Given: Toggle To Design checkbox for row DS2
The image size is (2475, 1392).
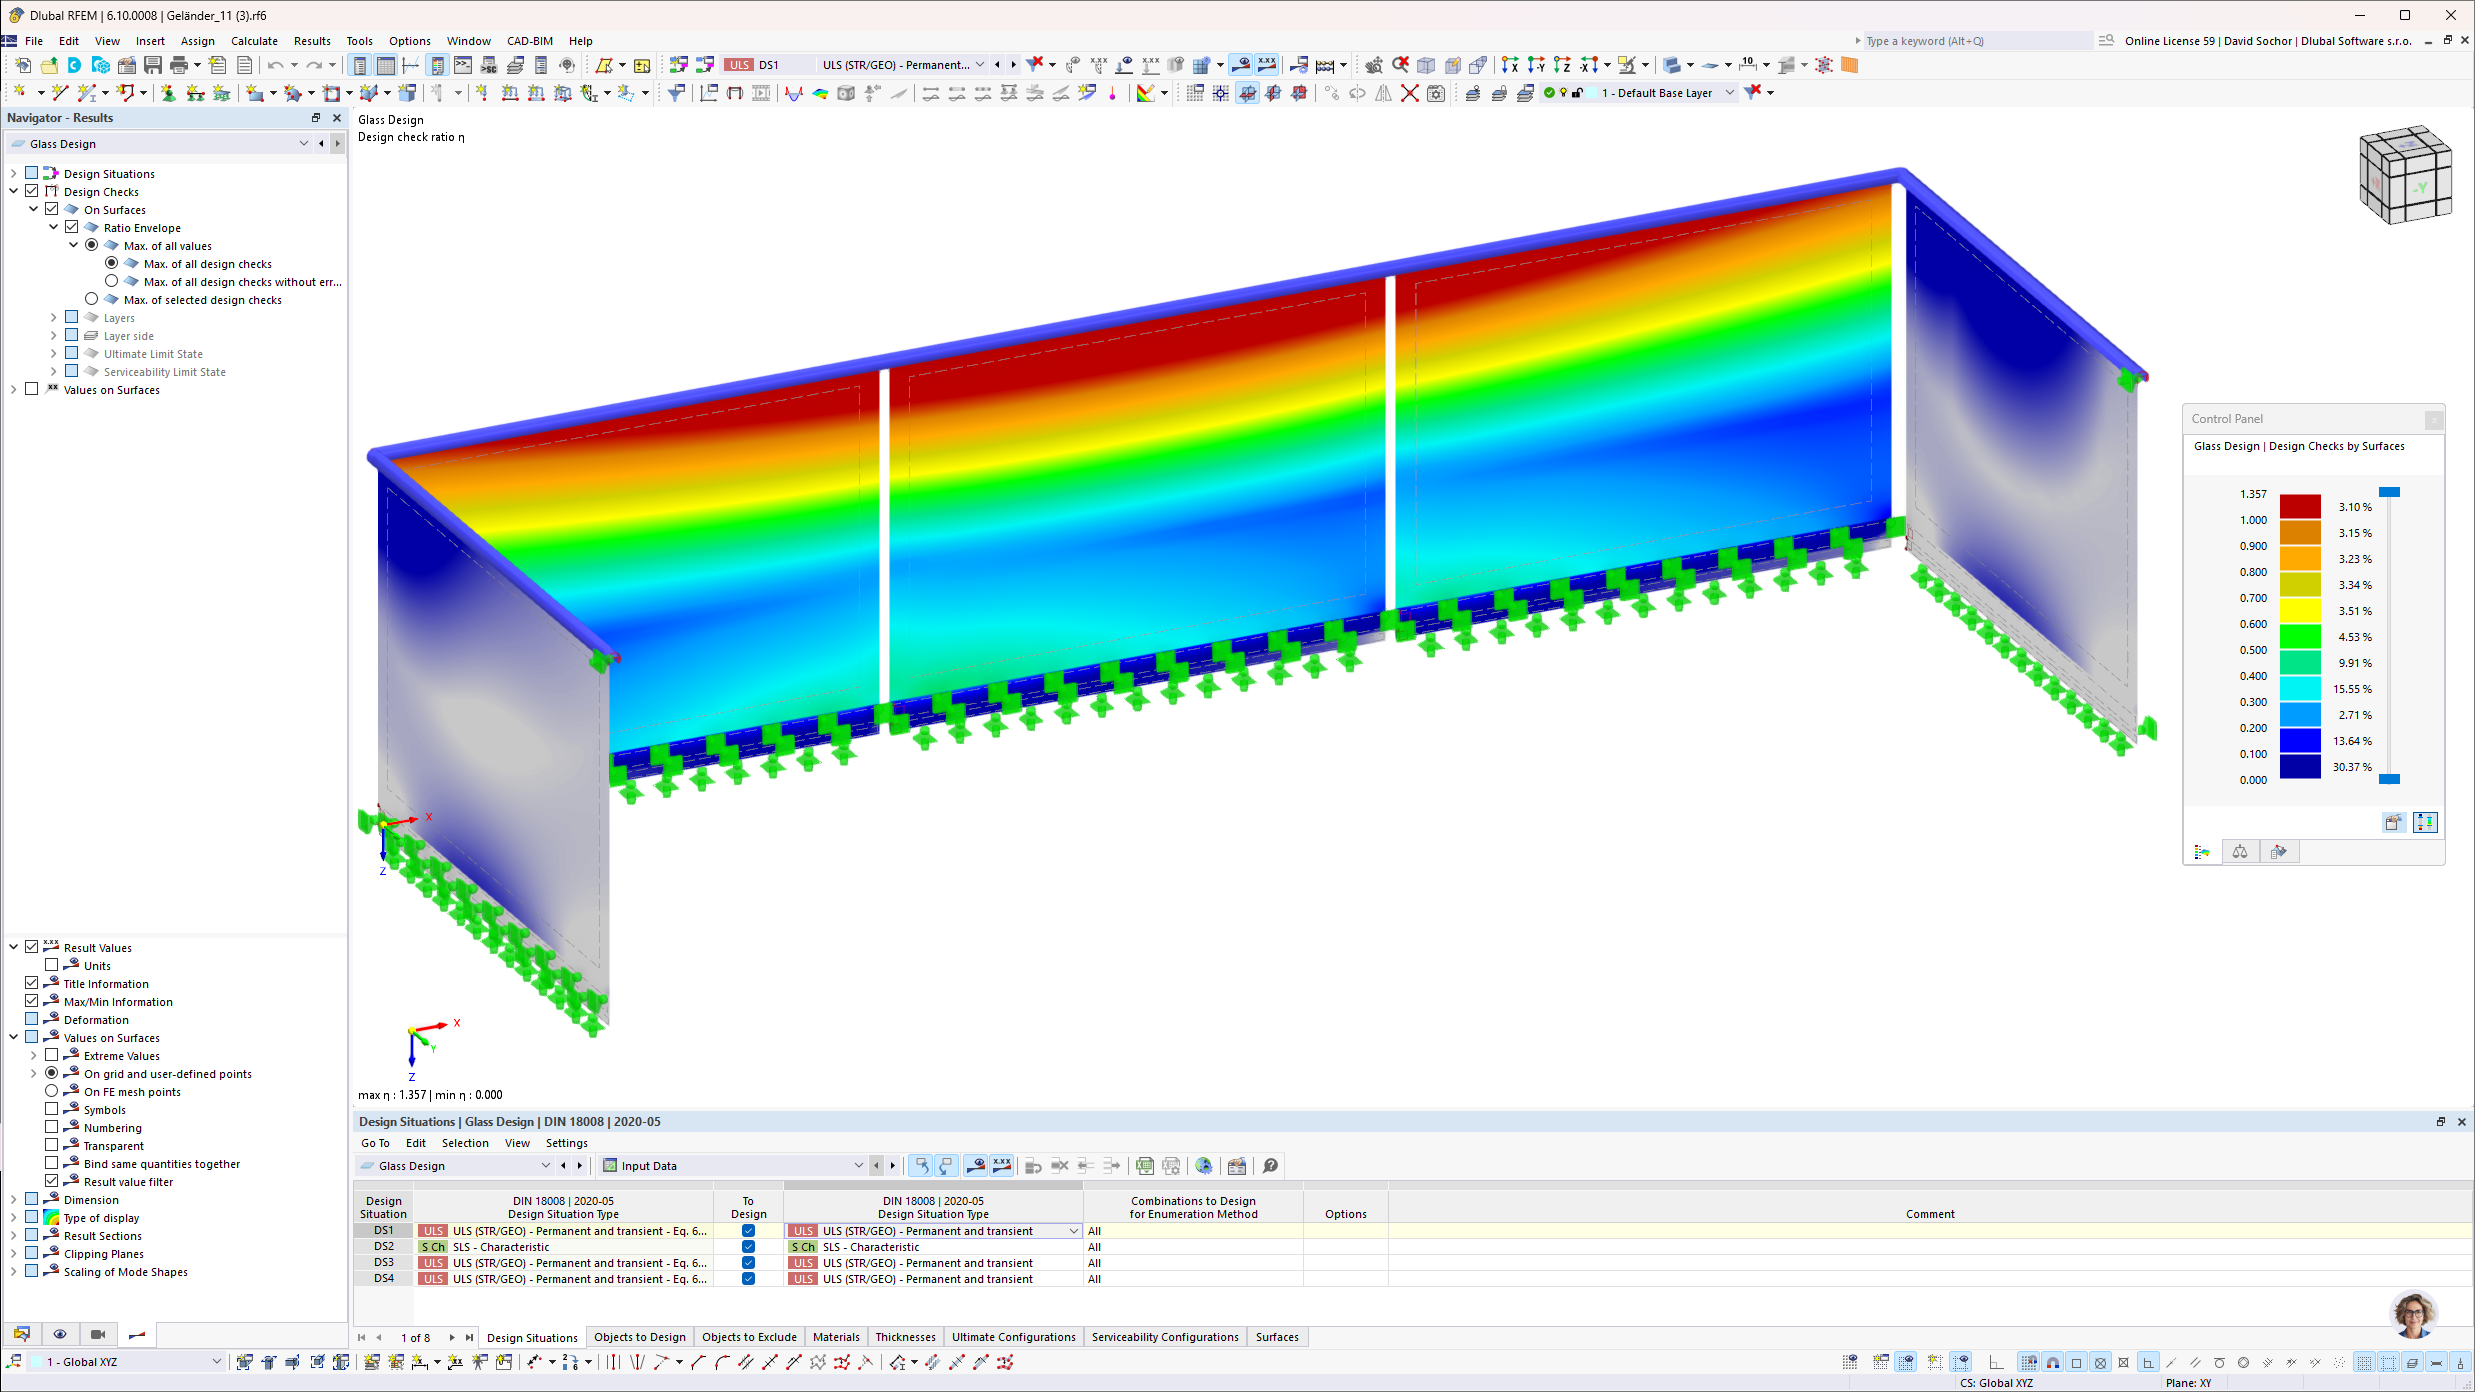Looking at the screenshot, I should tap(747, 1247).
